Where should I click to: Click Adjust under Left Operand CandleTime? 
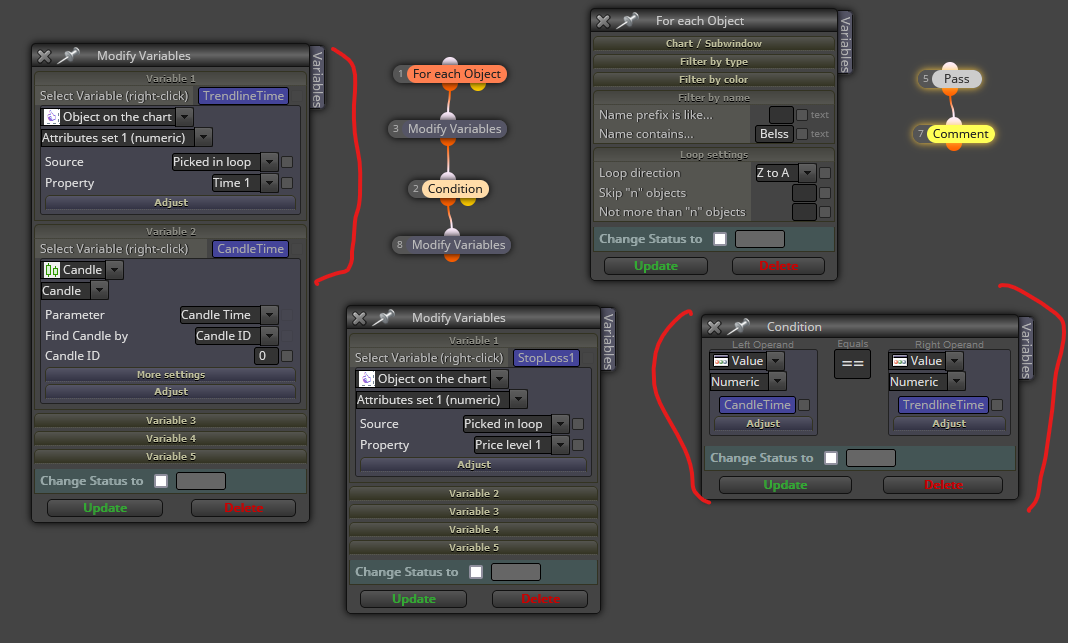pos(763,423)
